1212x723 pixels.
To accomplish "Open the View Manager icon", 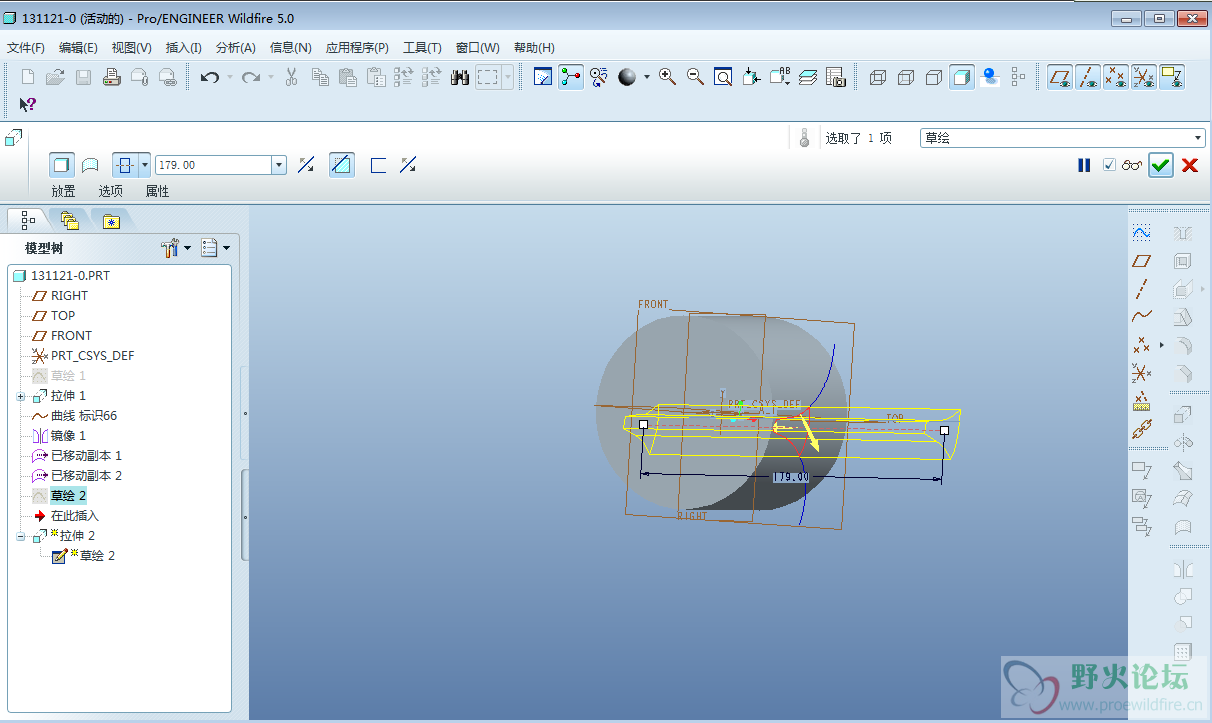I will pos(836,77).
